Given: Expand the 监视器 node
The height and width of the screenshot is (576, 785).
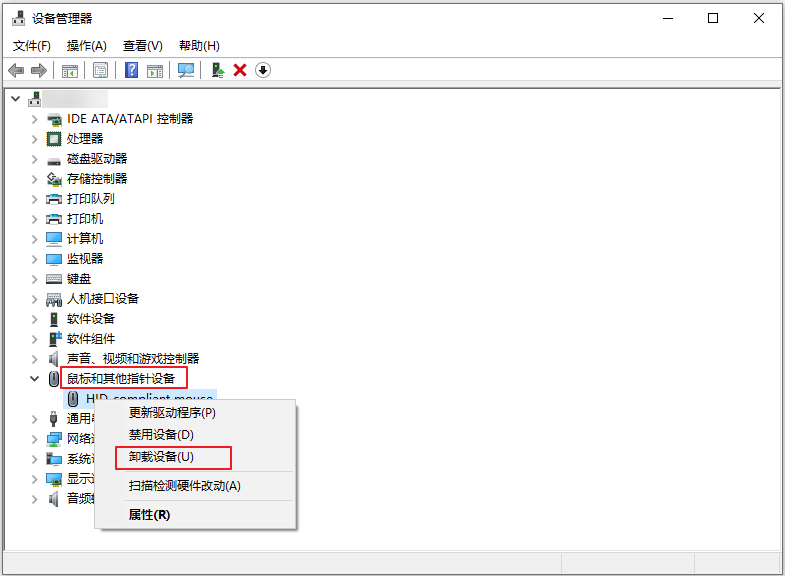Looking at the screenshot, I should pyautogui.click(x=35, y=259).
